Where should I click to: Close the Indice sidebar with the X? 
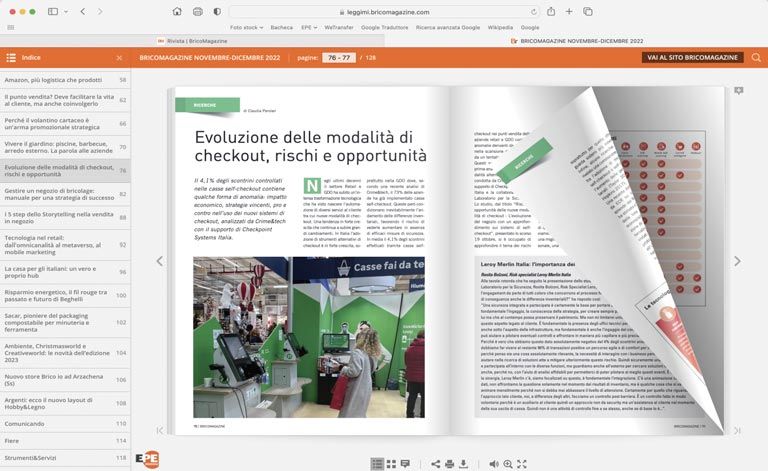point(119,58)
